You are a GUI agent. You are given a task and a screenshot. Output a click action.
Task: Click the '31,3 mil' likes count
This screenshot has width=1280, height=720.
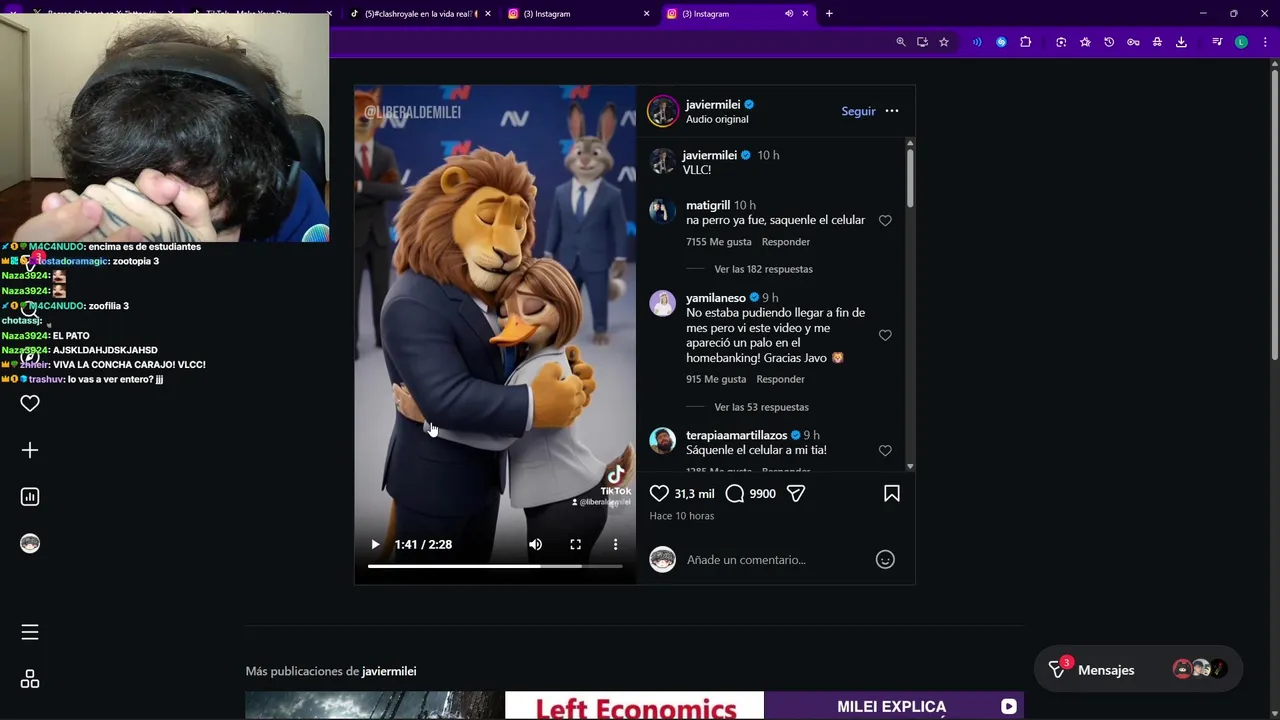[694, 493]
